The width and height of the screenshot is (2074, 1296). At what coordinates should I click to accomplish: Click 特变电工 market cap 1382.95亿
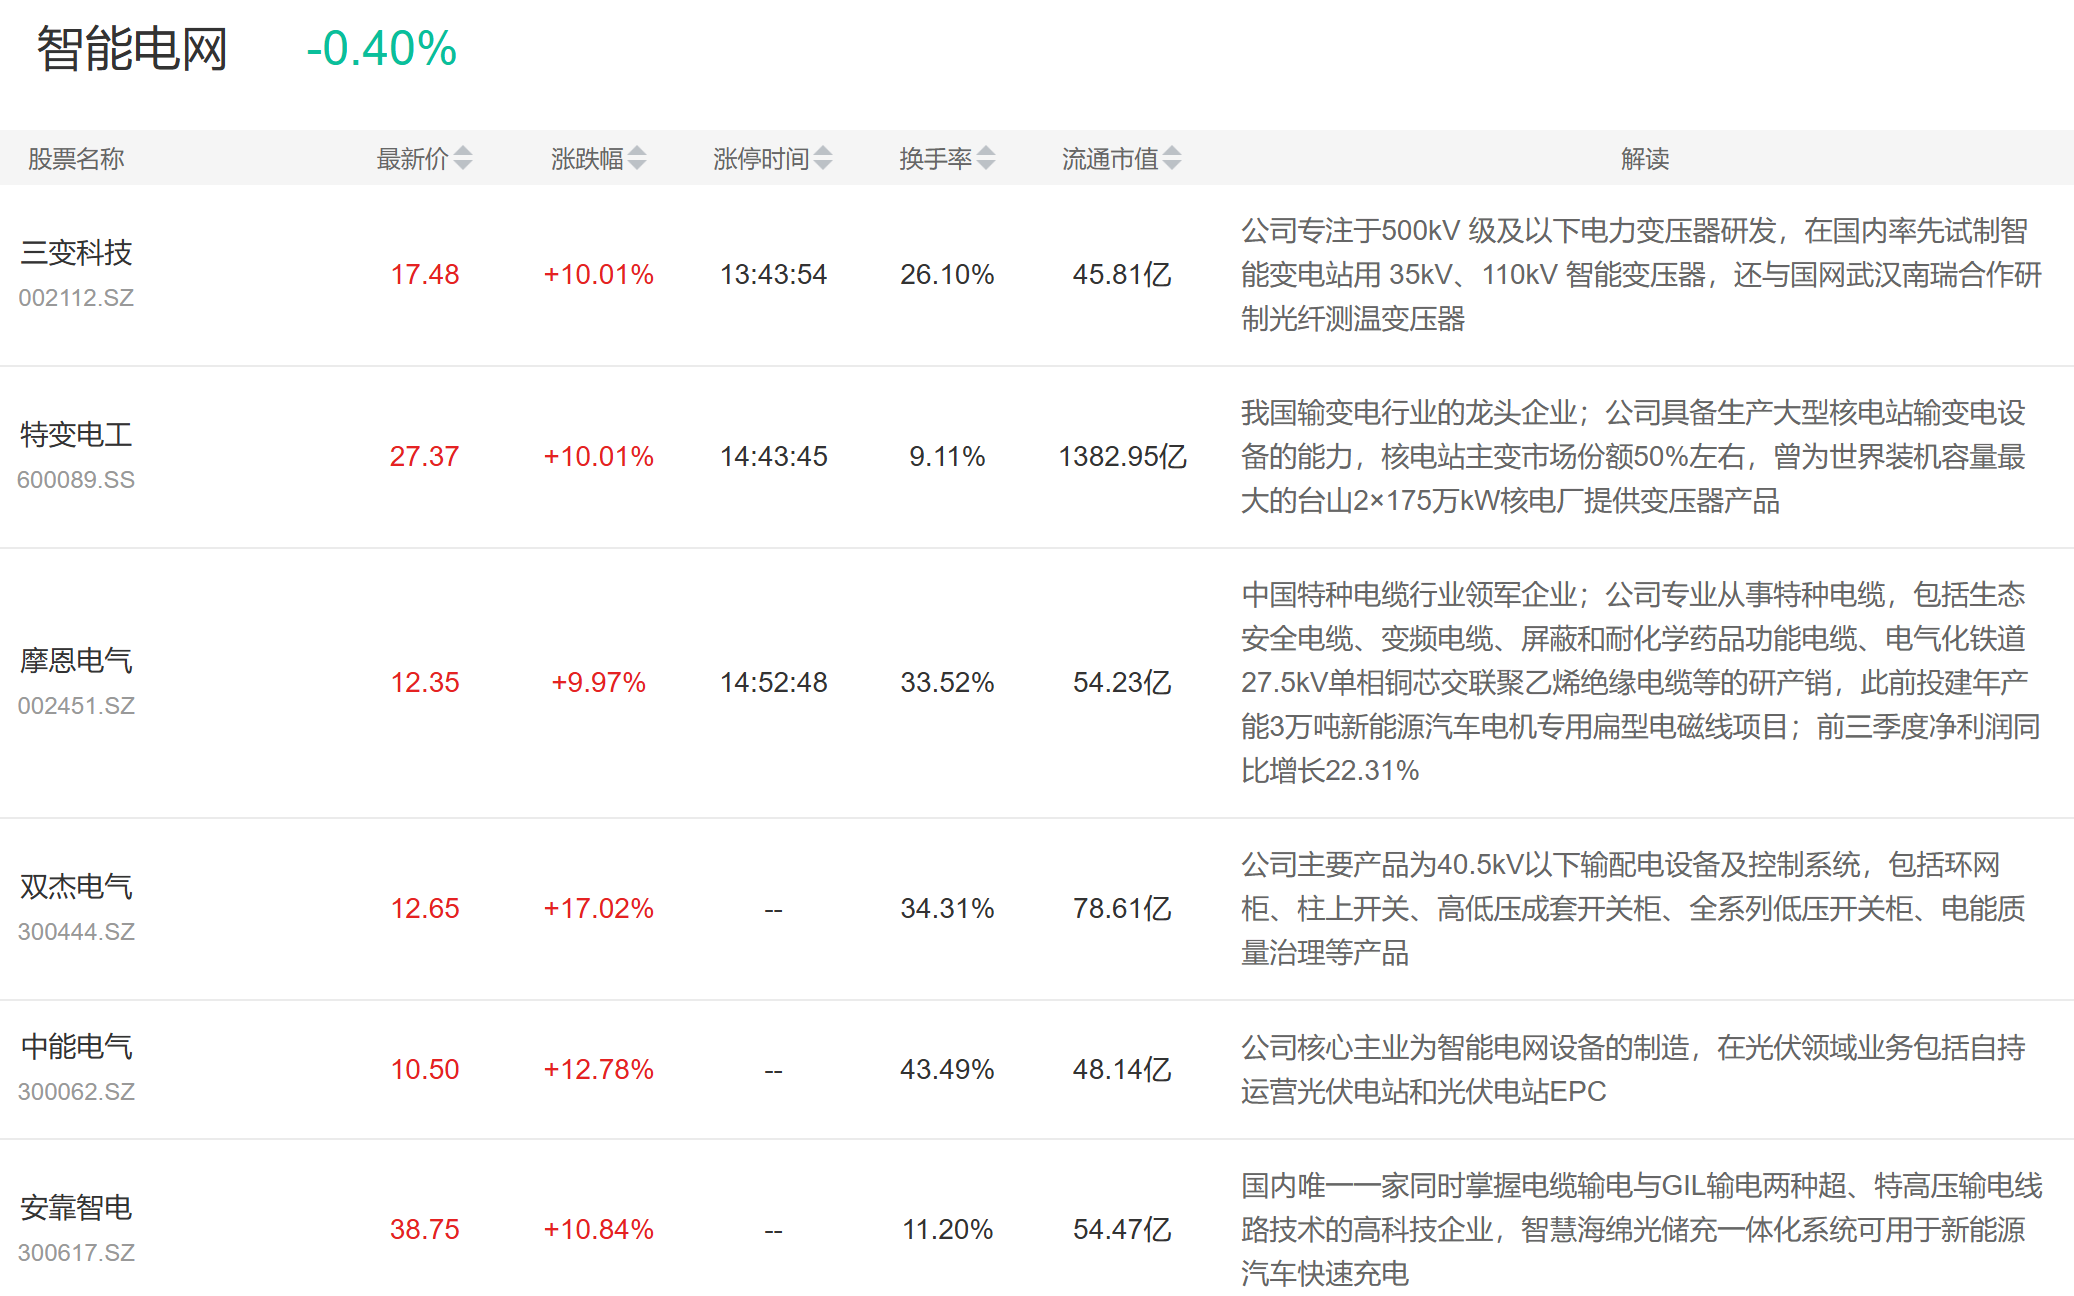1122,457
